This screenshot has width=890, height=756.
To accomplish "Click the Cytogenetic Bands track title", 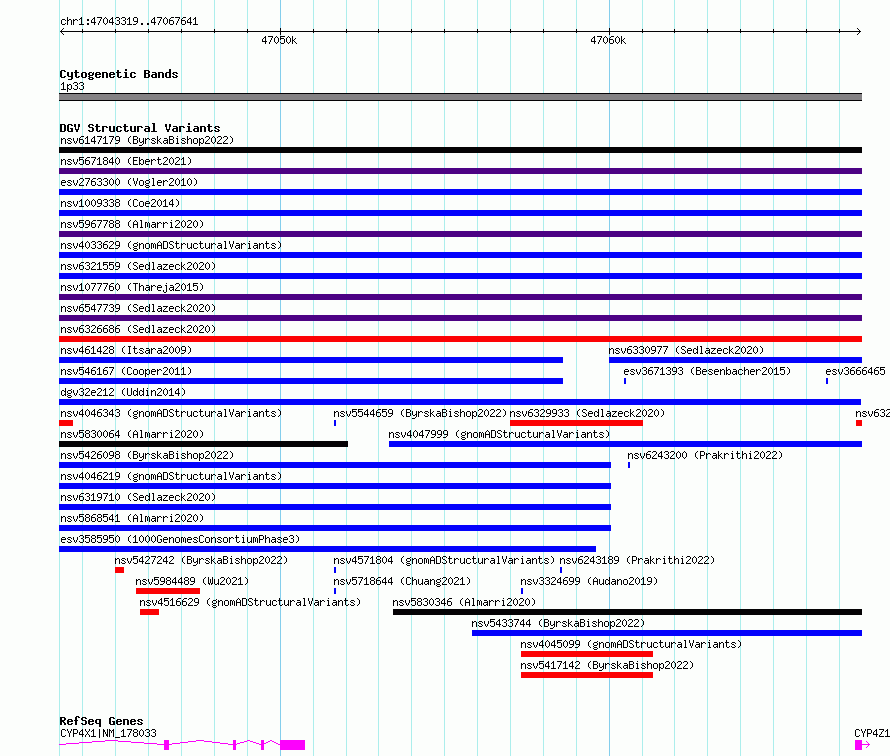I will tap(119, 74).
